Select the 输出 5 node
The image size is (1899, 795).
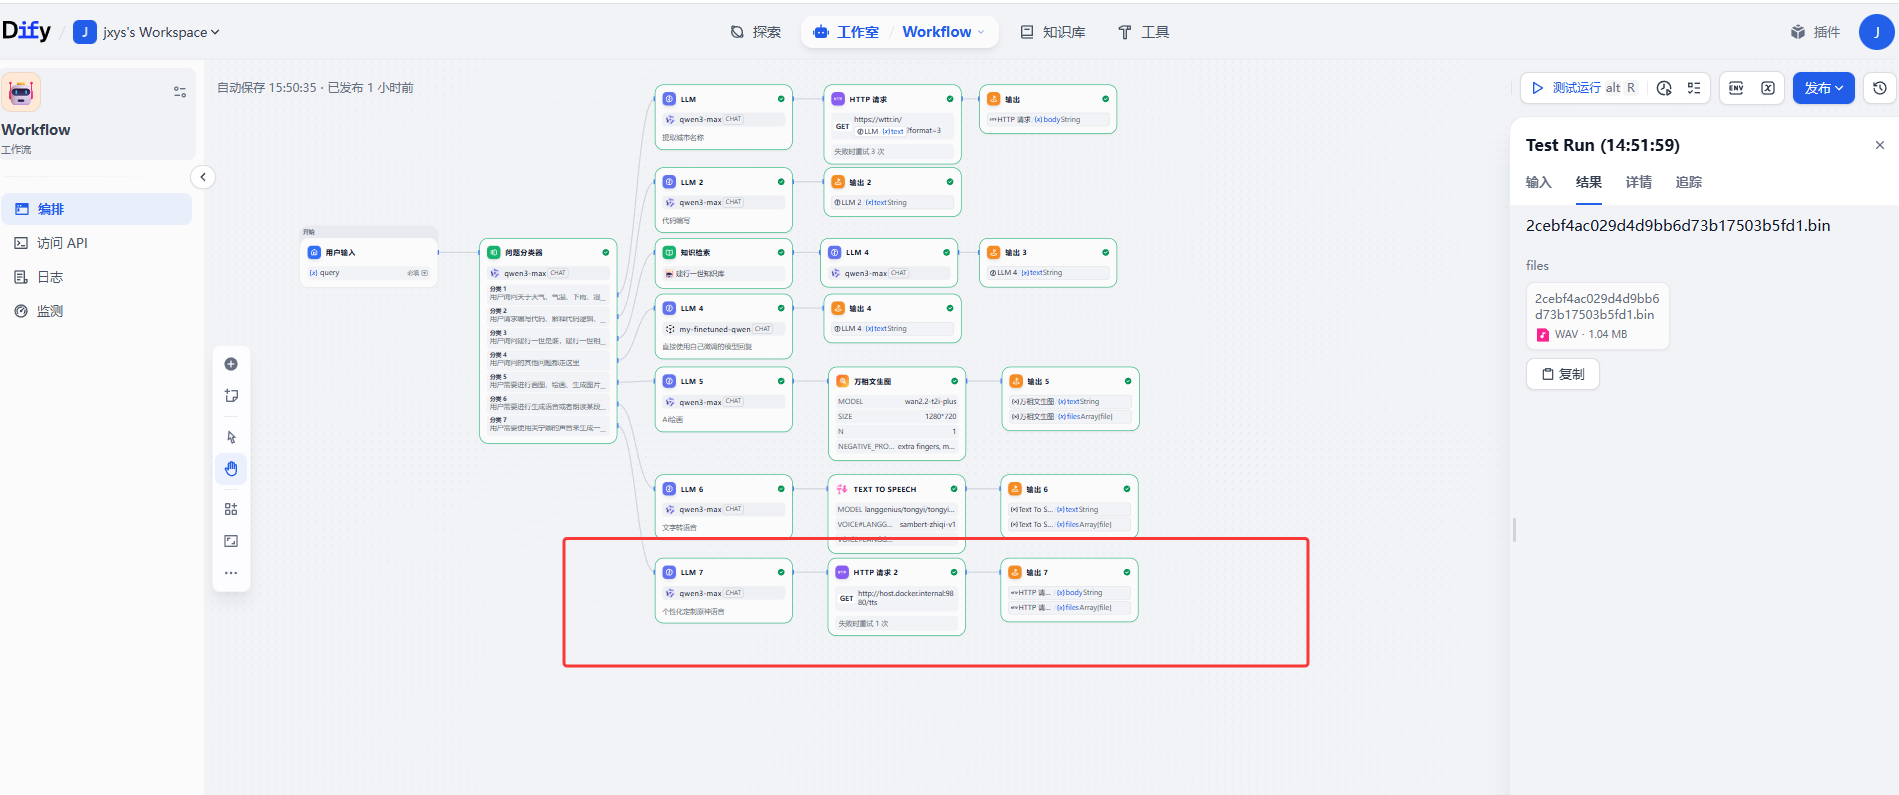coord(1070,399)
